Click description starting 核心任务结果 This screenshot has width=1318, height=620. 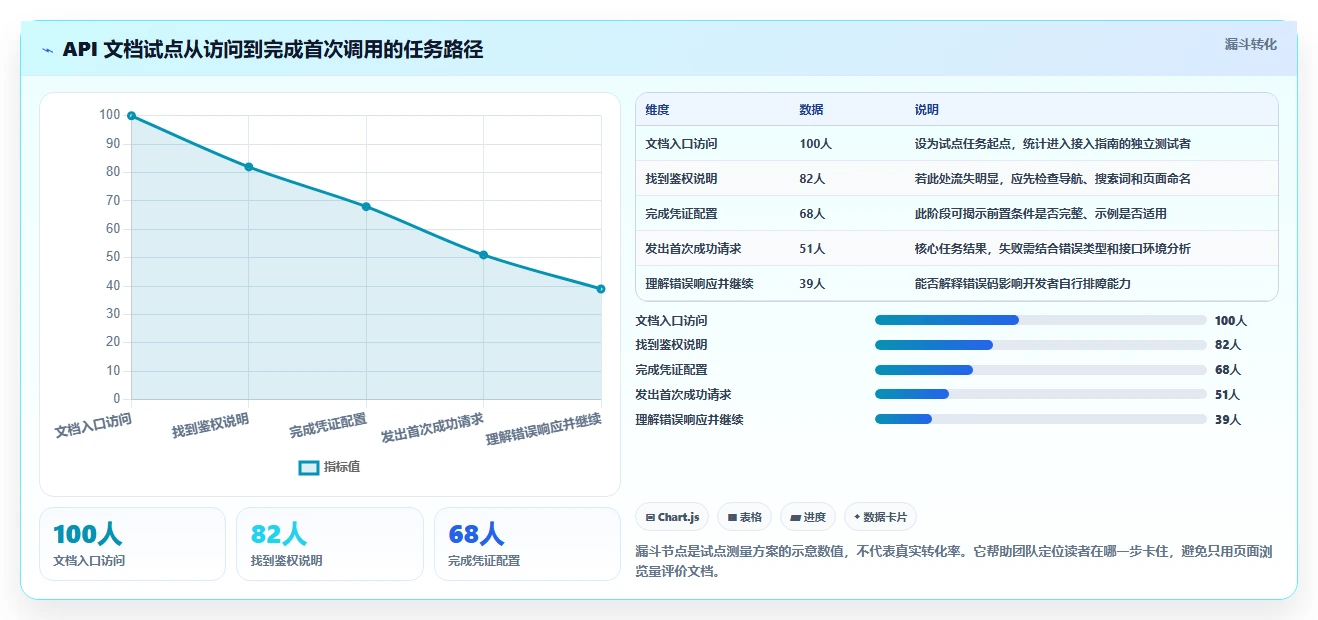1052,249
